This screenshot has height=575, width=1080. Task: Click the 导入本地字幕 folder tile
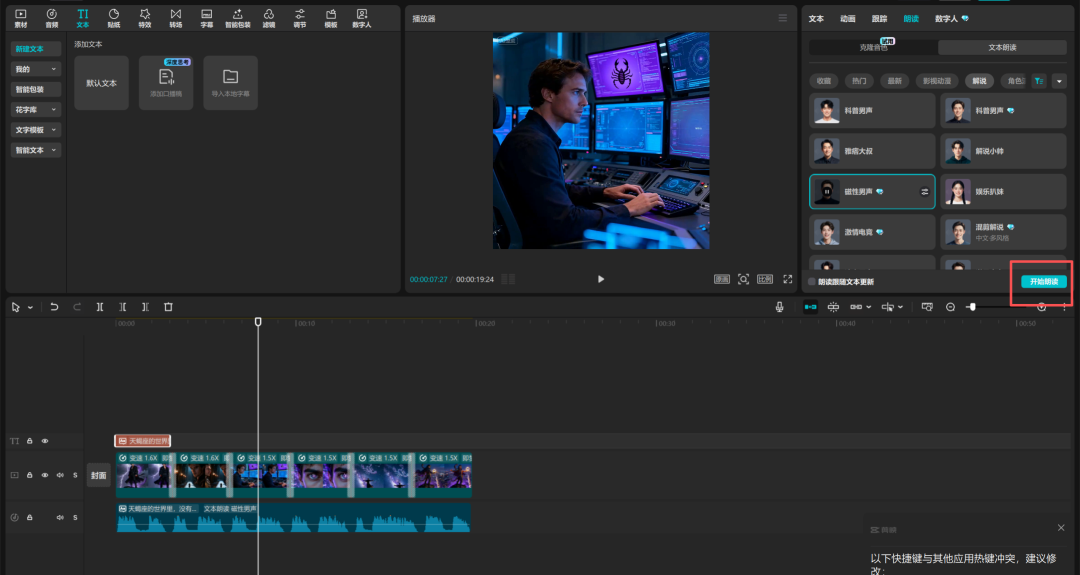click(230, 82)
